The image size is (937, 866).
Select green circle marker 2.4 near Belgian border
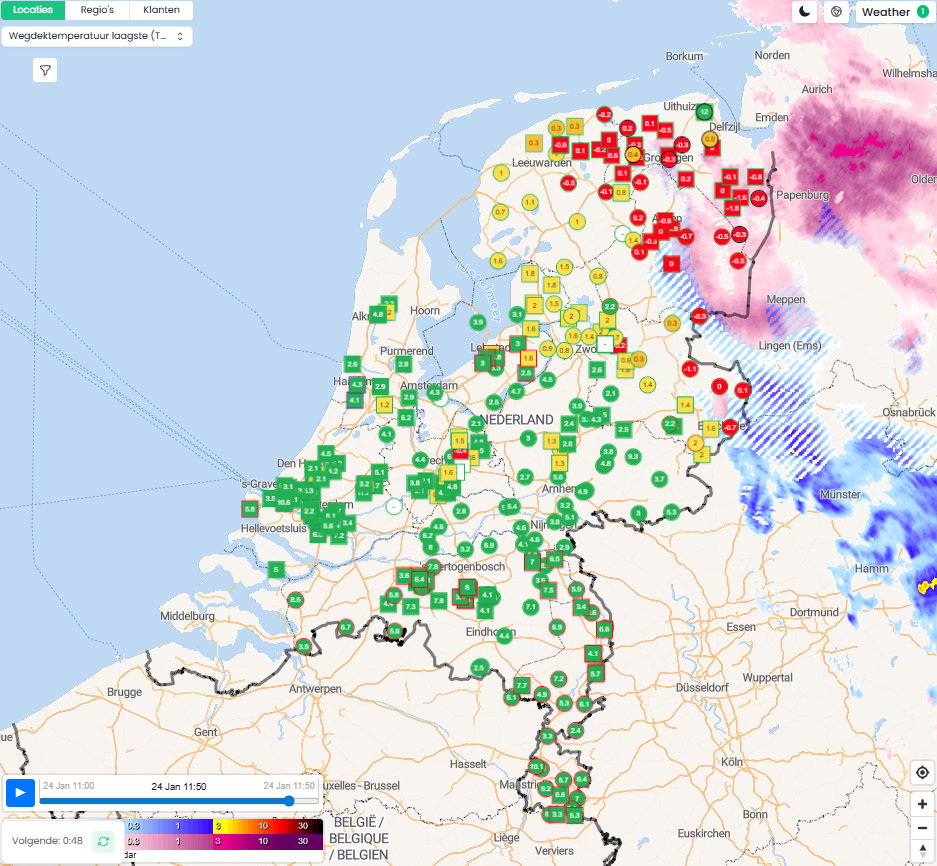(575, 730)
